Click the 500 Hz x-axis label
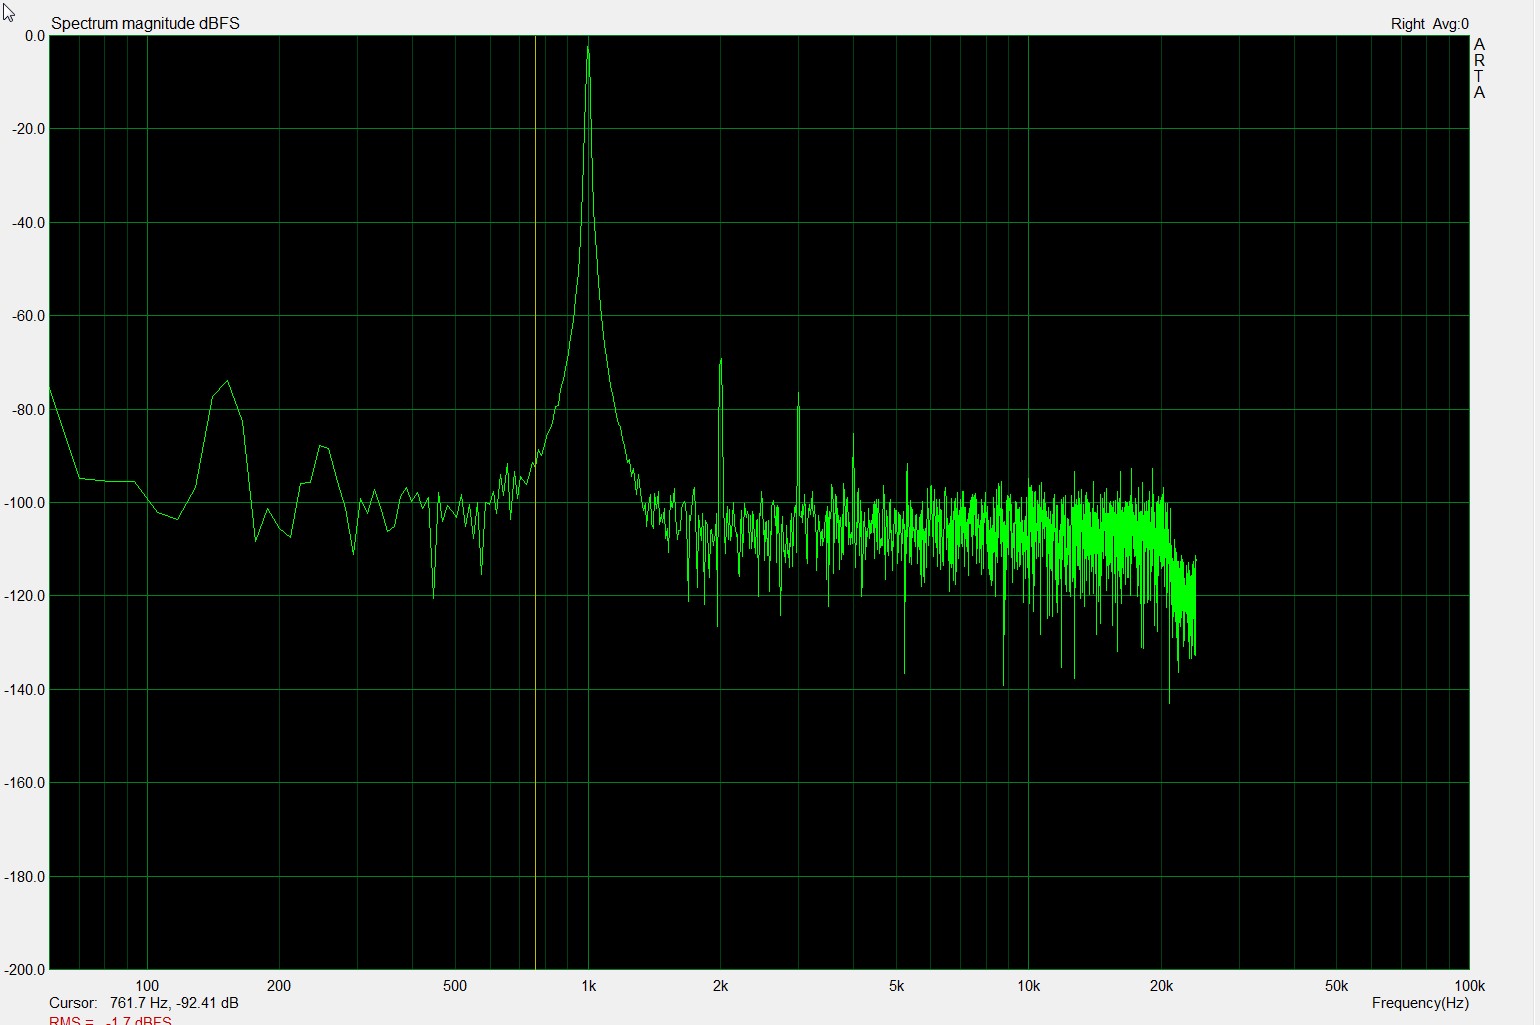 point(455,985)
